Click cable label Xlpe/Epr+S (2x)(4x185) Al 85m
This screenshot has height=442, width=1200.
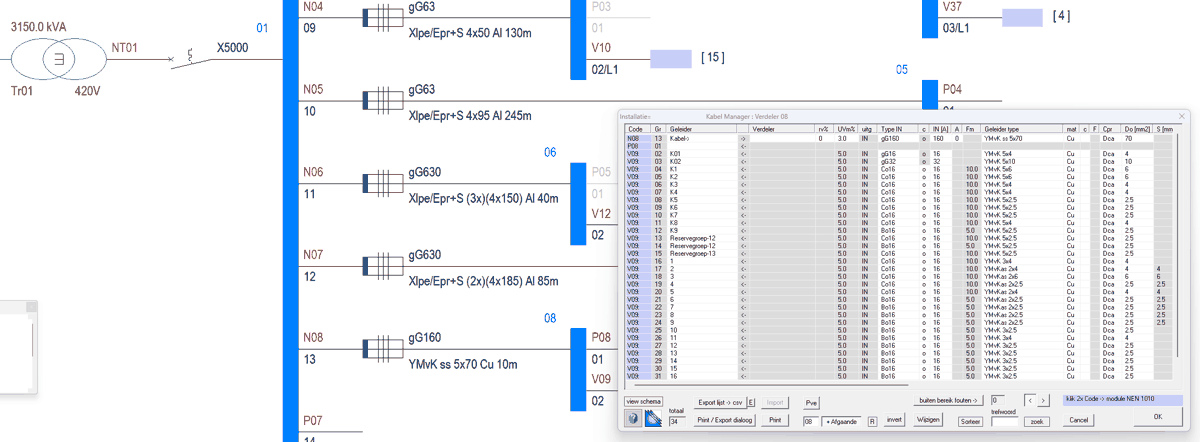click(x=483, y=283)
